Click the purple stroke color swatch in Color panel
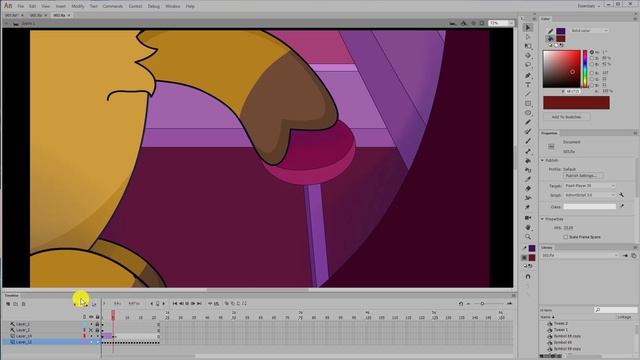This screenshot has width=640, height=360. (x=561, y=31)
